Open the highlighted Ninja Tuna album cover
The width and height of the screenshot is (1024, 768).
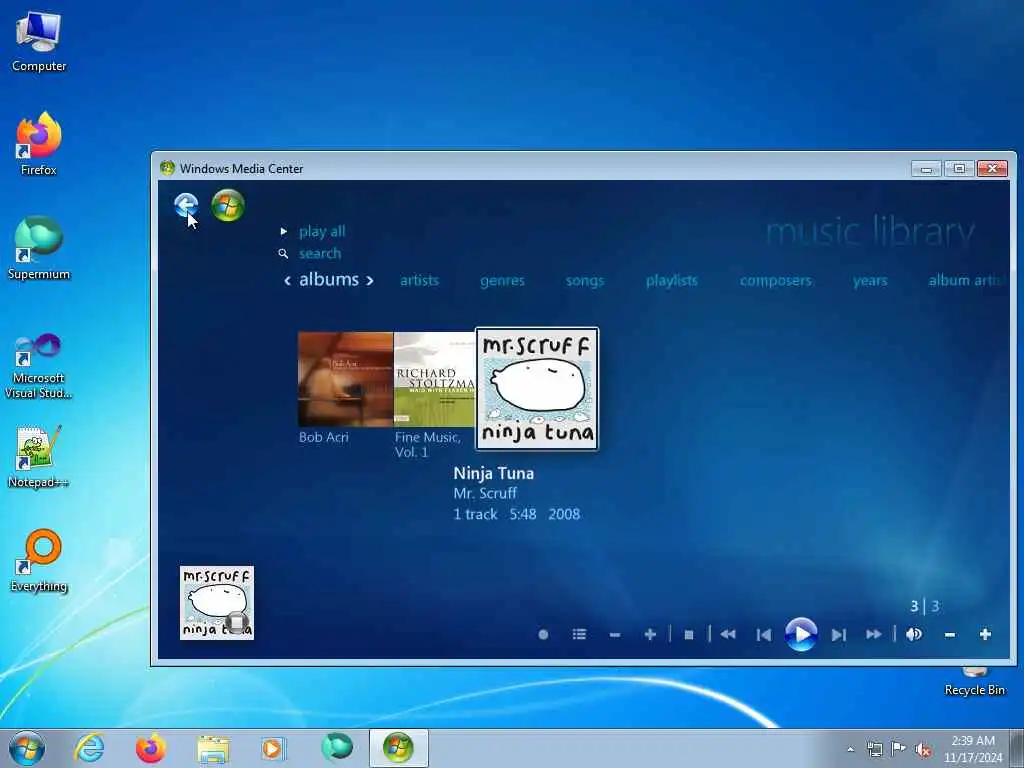point(537,389)
